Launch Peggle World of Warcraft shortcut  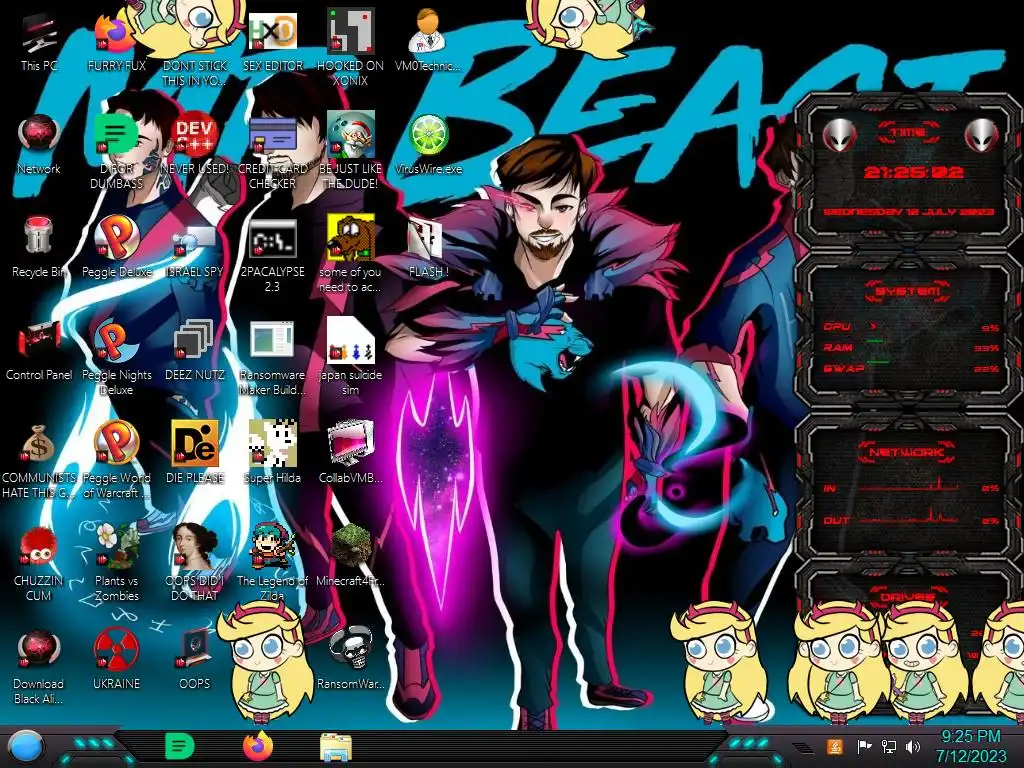116,460
